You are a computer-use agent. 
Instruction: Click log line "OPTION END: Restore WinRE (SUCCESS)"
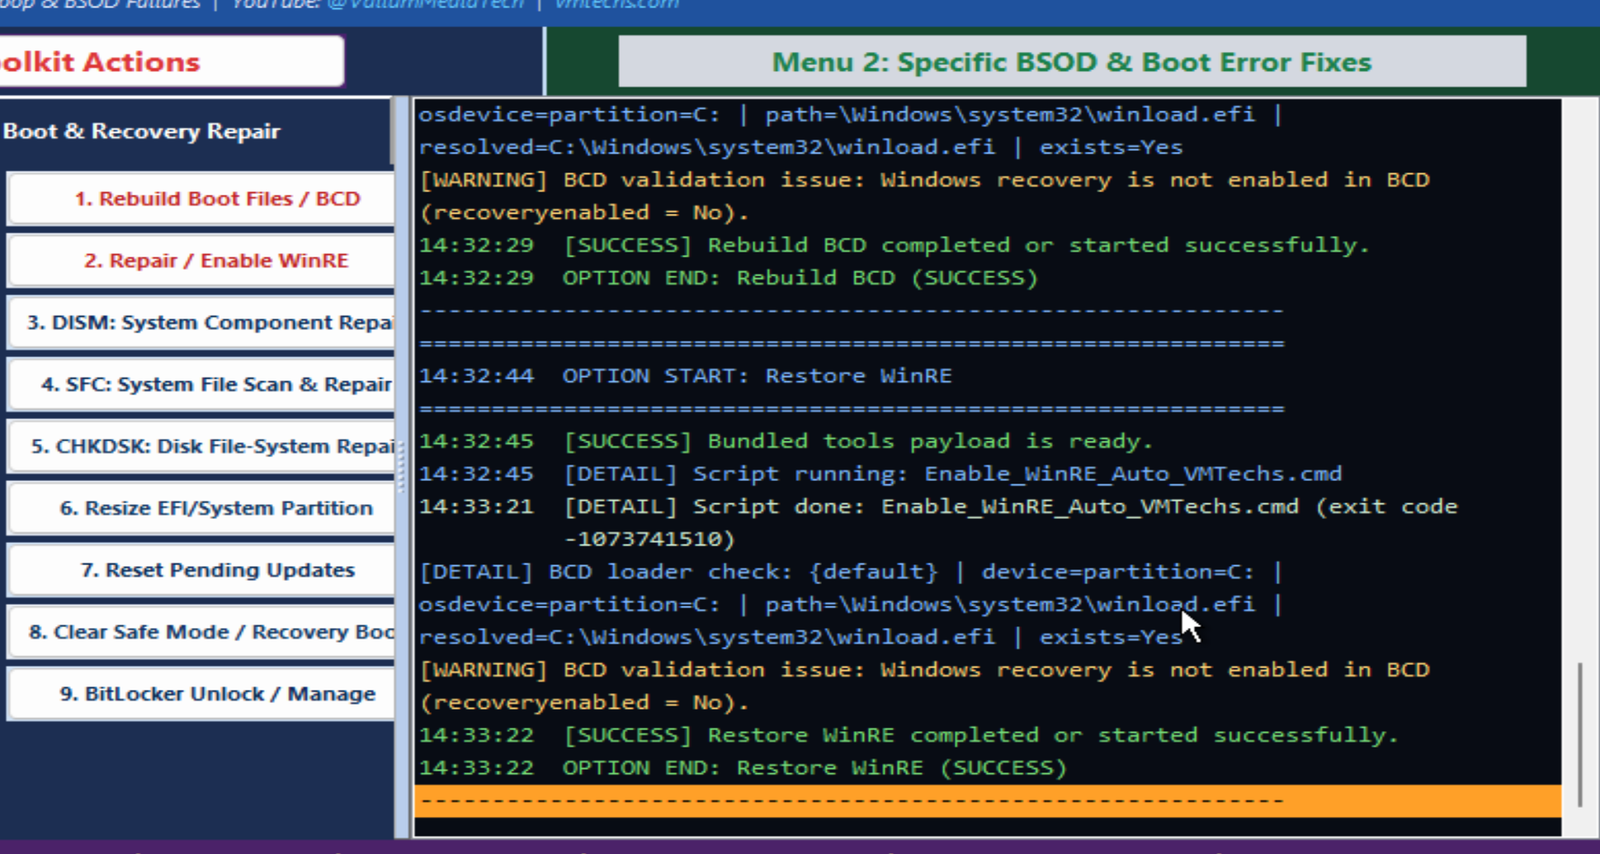pyautogui.click(x=743, y=768)
